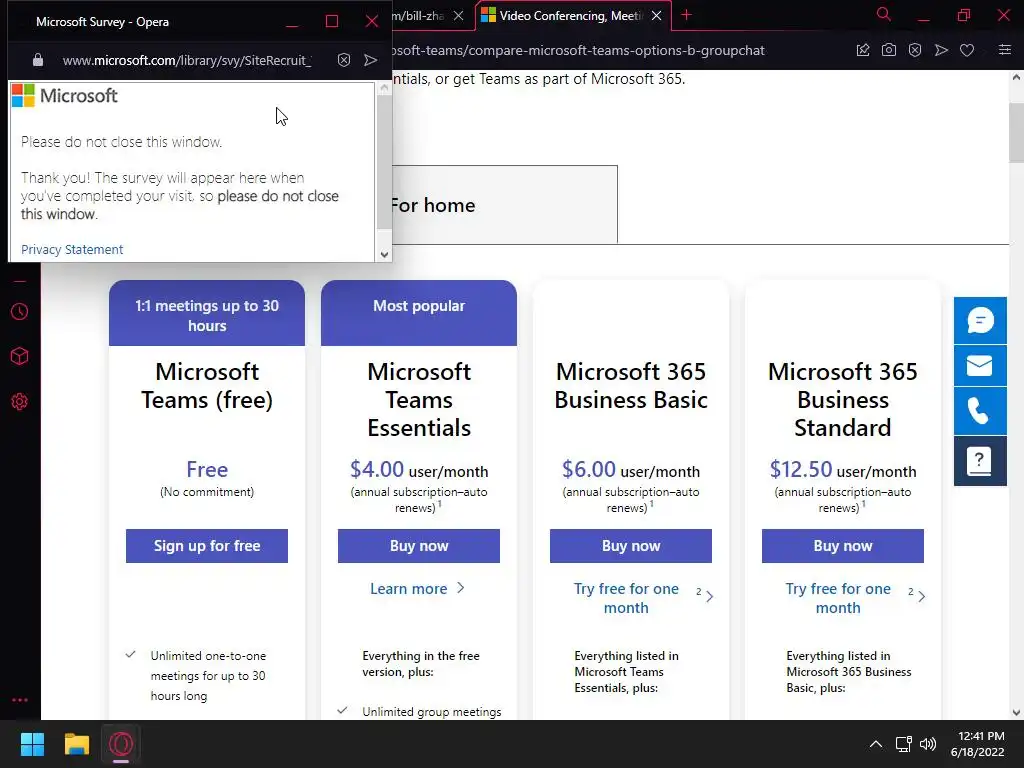Click Buy now for Business Basic
The width and height of the screenshot is (1024, 768).
pos(631,546)
